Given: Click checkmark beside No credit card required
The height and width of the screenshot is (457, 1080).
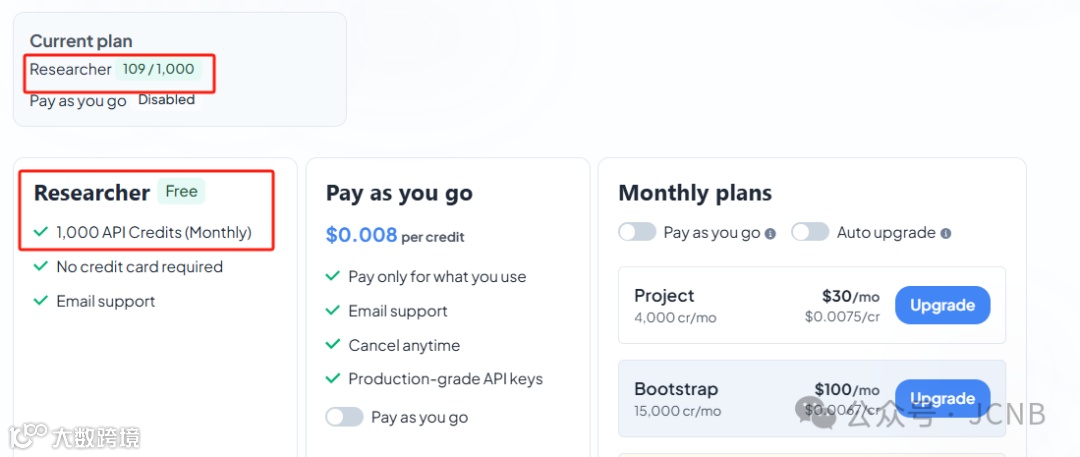Looking at the screenshot, I should (41, 267).
